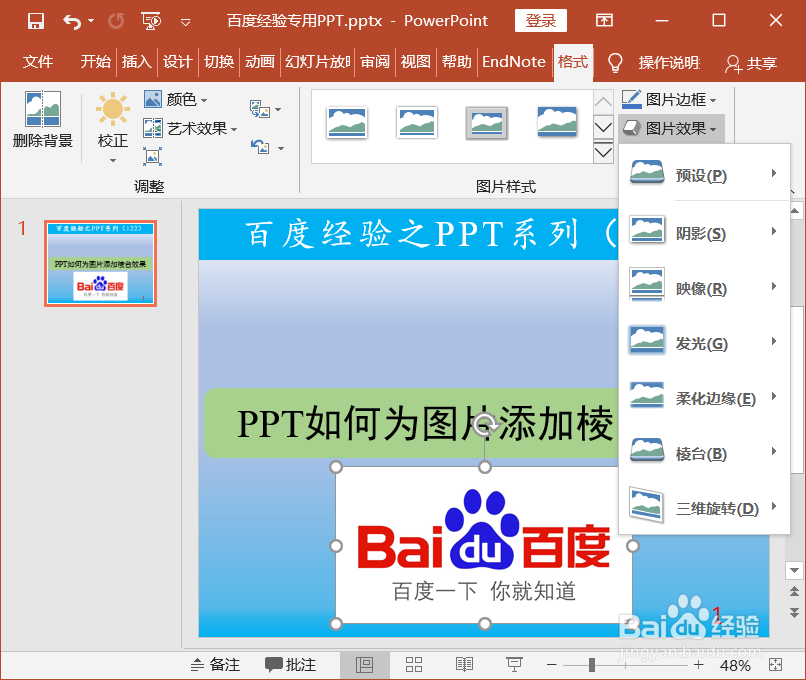
Task: Open the 发光(G) submenu
Action: point(704,342)
